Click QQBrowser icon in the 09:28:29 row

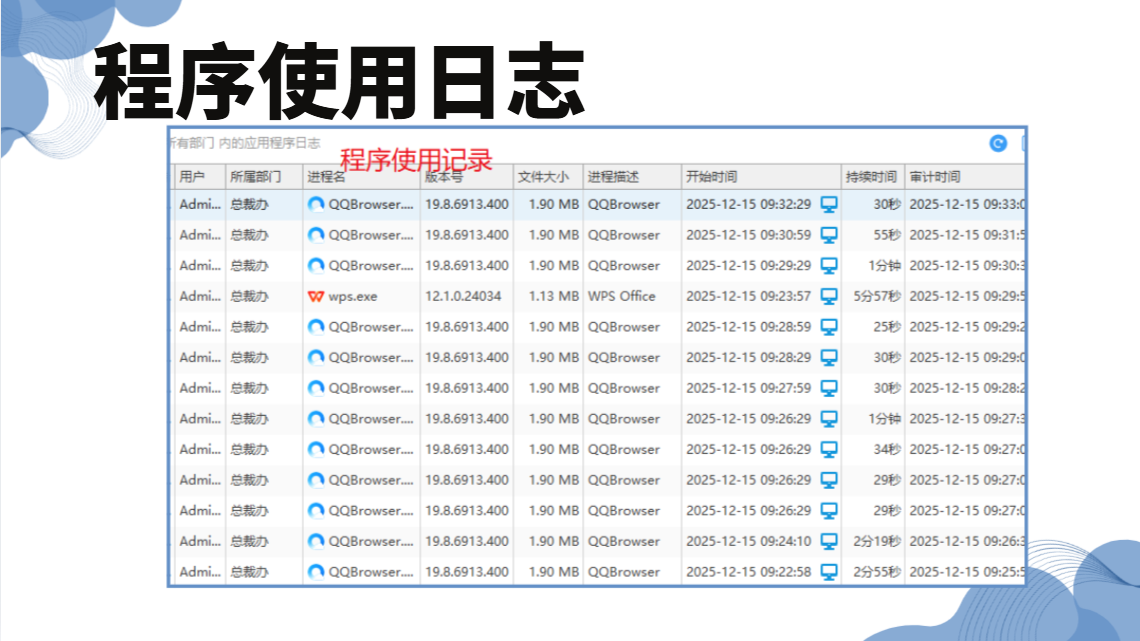tap(316, 358)
